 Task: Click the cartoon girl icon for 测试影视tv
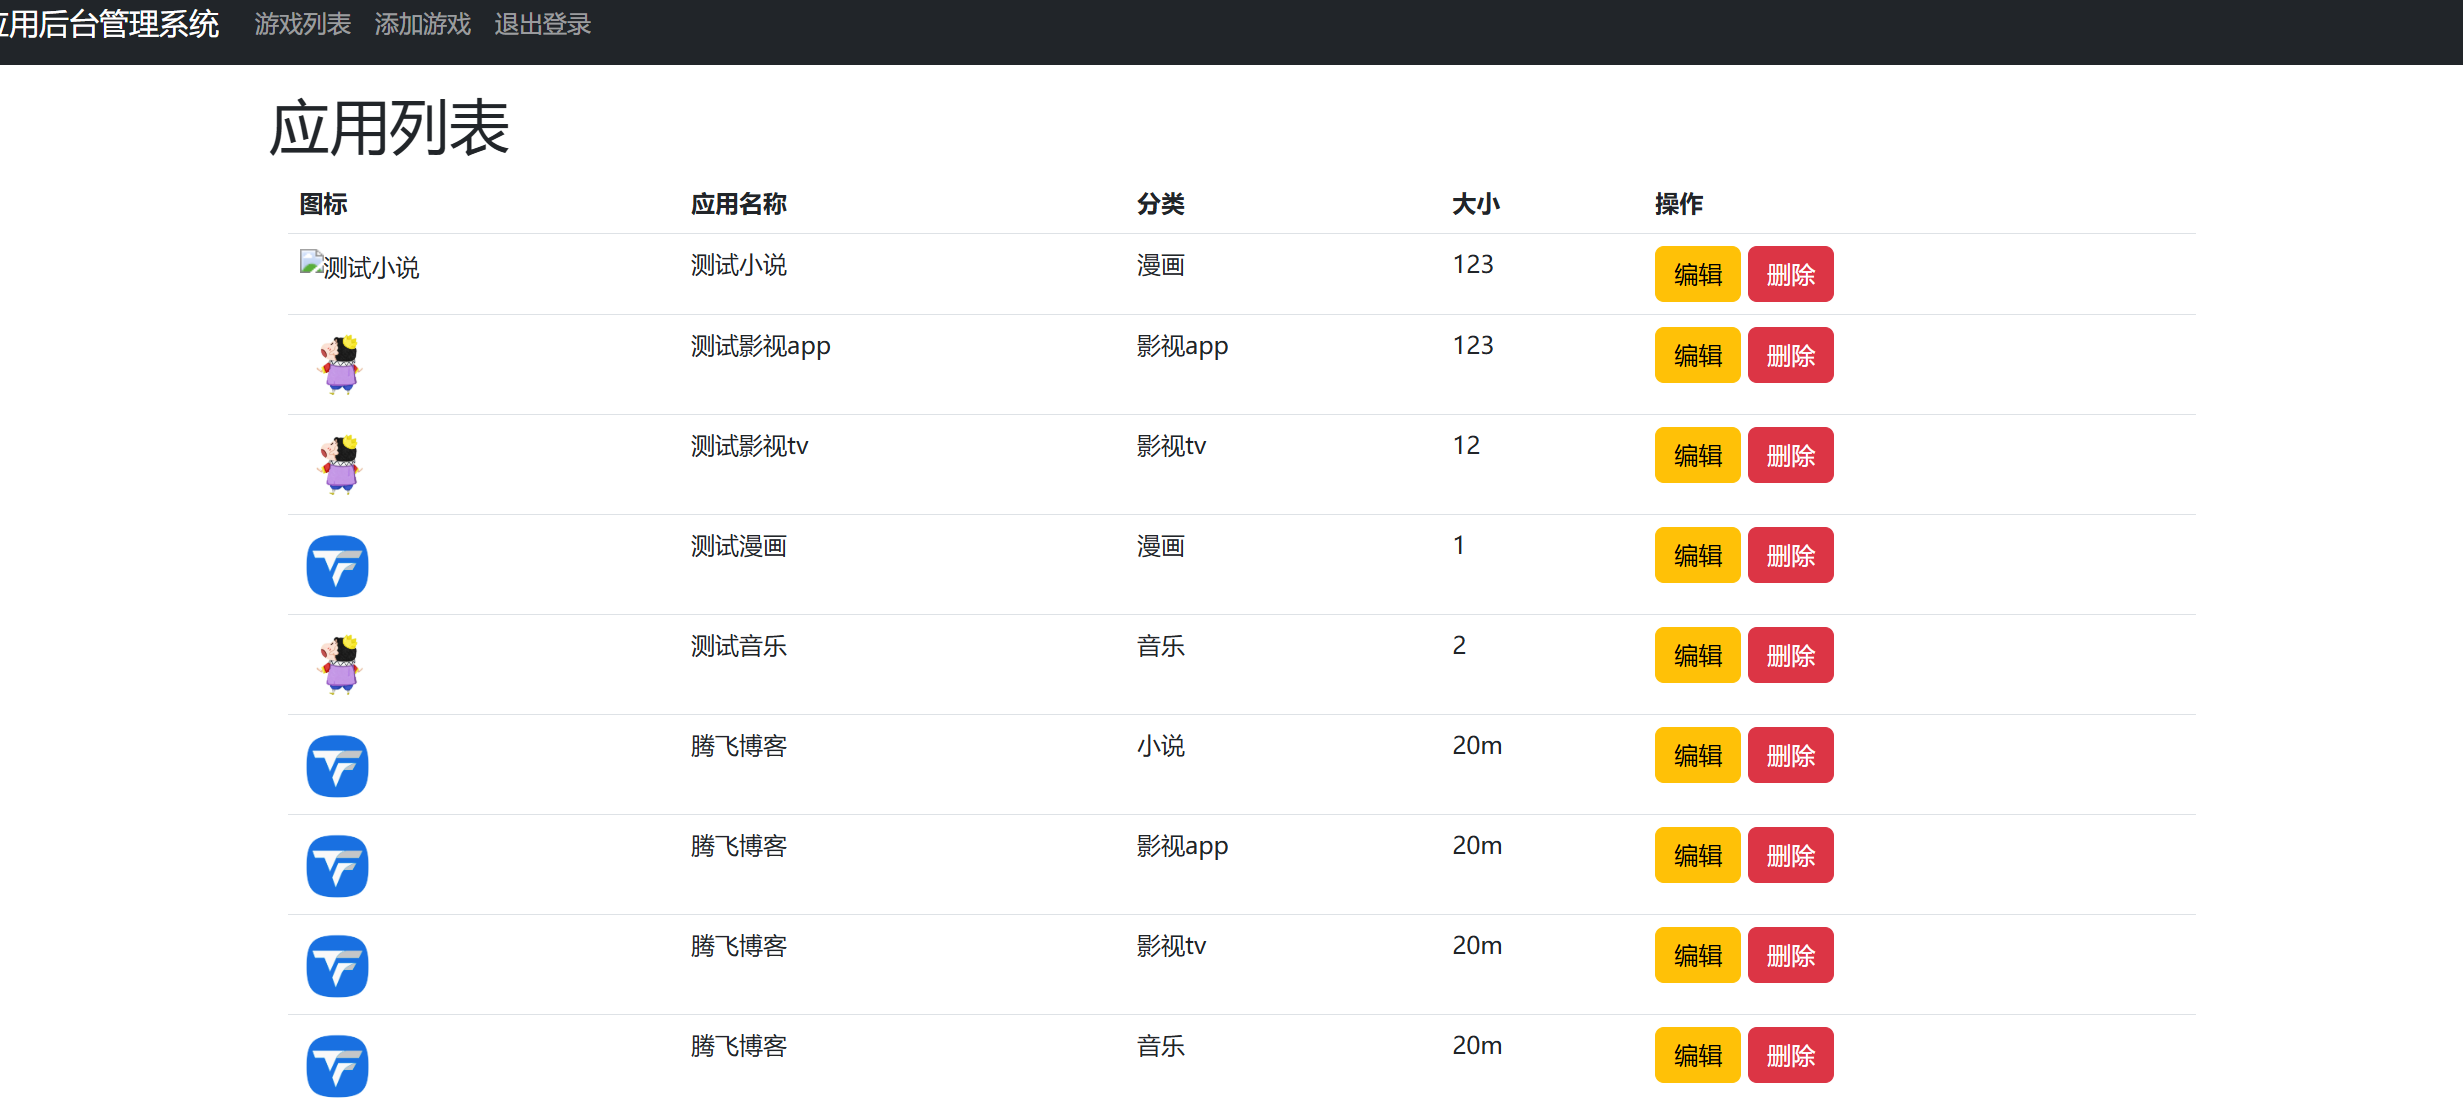click(339, 465)
